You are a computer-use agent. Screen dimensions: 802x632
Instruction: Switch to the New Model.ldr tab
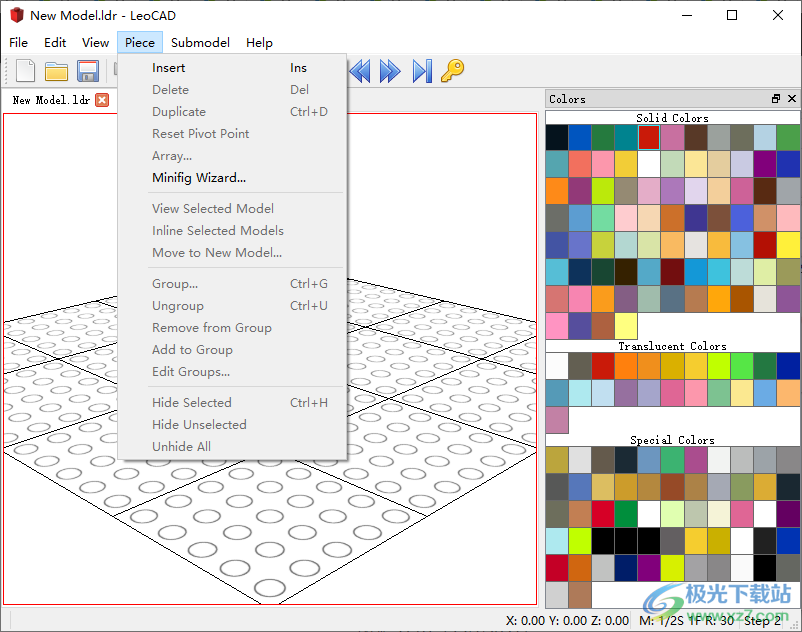point(50,100)
